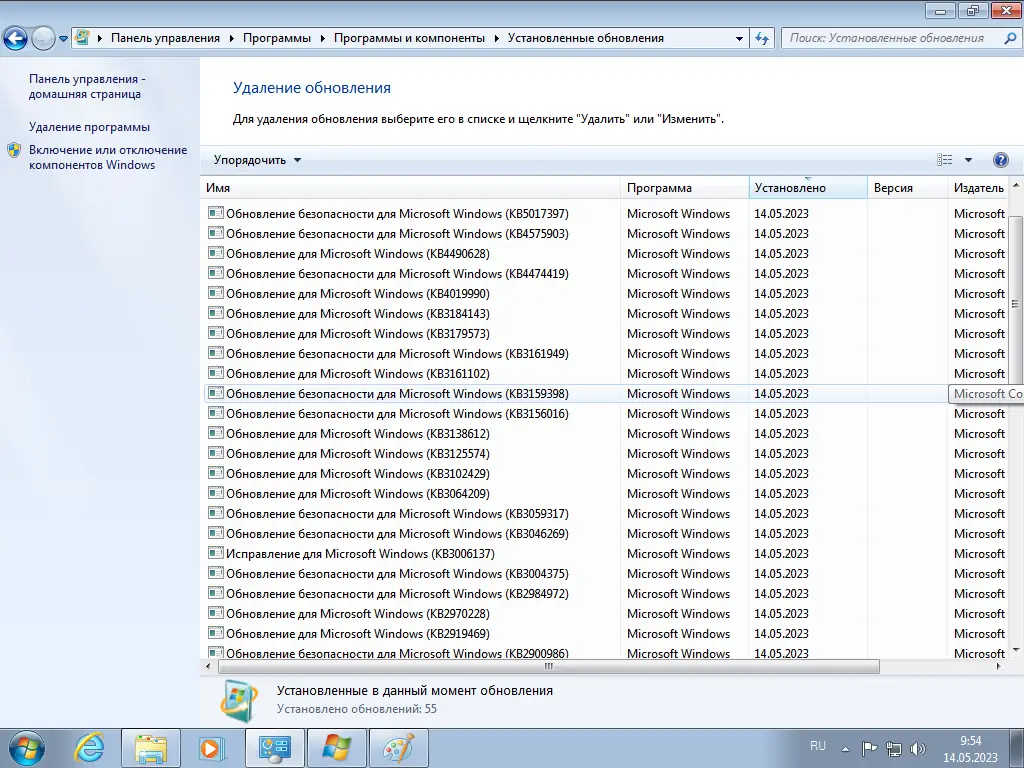Click icon of update KB3184143
1024x768 pixels.
(216, 313)
